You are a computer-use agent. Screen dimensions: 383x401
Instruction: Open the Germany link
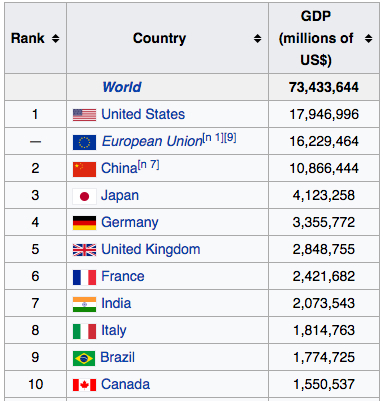pos(130,223)
